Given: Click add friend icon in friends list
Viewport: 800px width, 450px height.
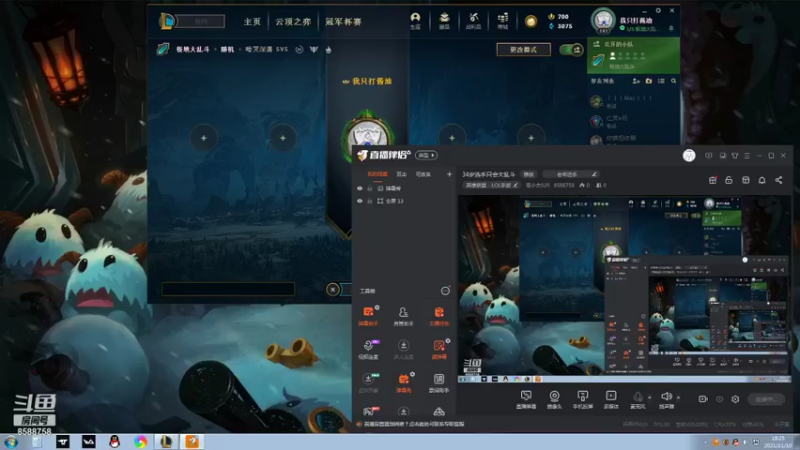Looking at the screenshot, I should (636, 81).
